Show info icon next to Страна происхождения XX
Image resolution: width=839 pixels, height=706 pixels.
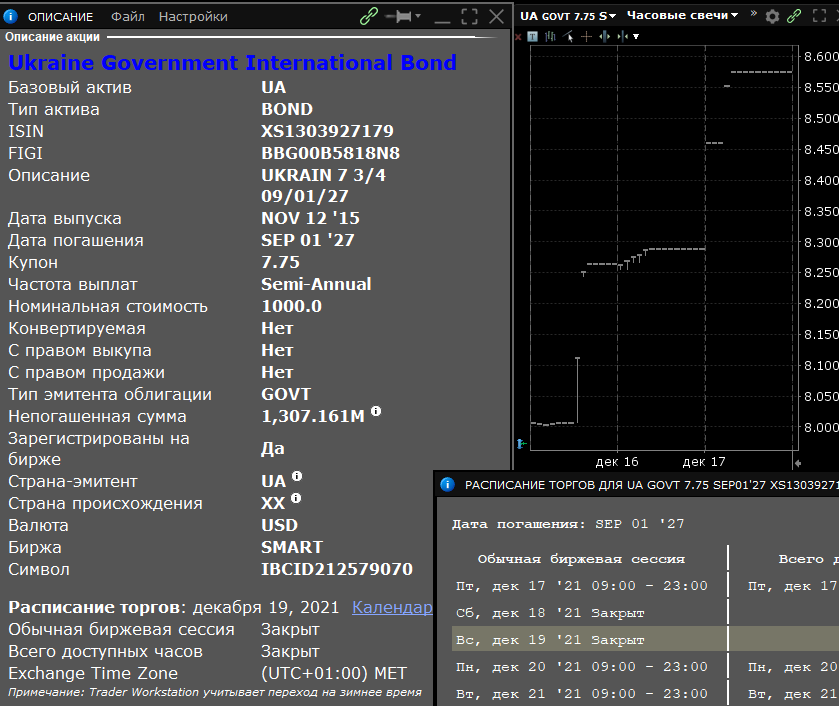coord(296,498)
